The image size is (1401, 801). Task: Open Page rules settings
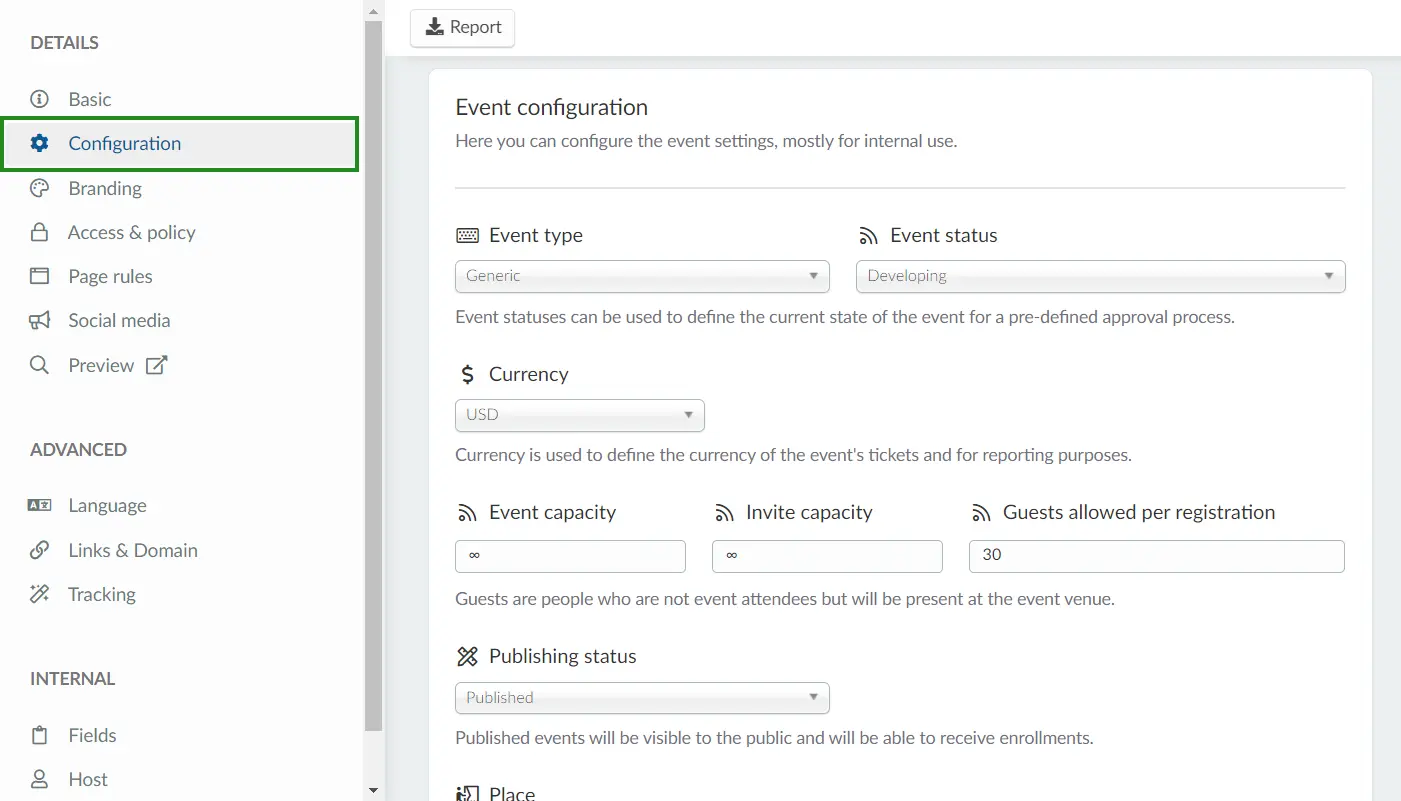point(110,276)
